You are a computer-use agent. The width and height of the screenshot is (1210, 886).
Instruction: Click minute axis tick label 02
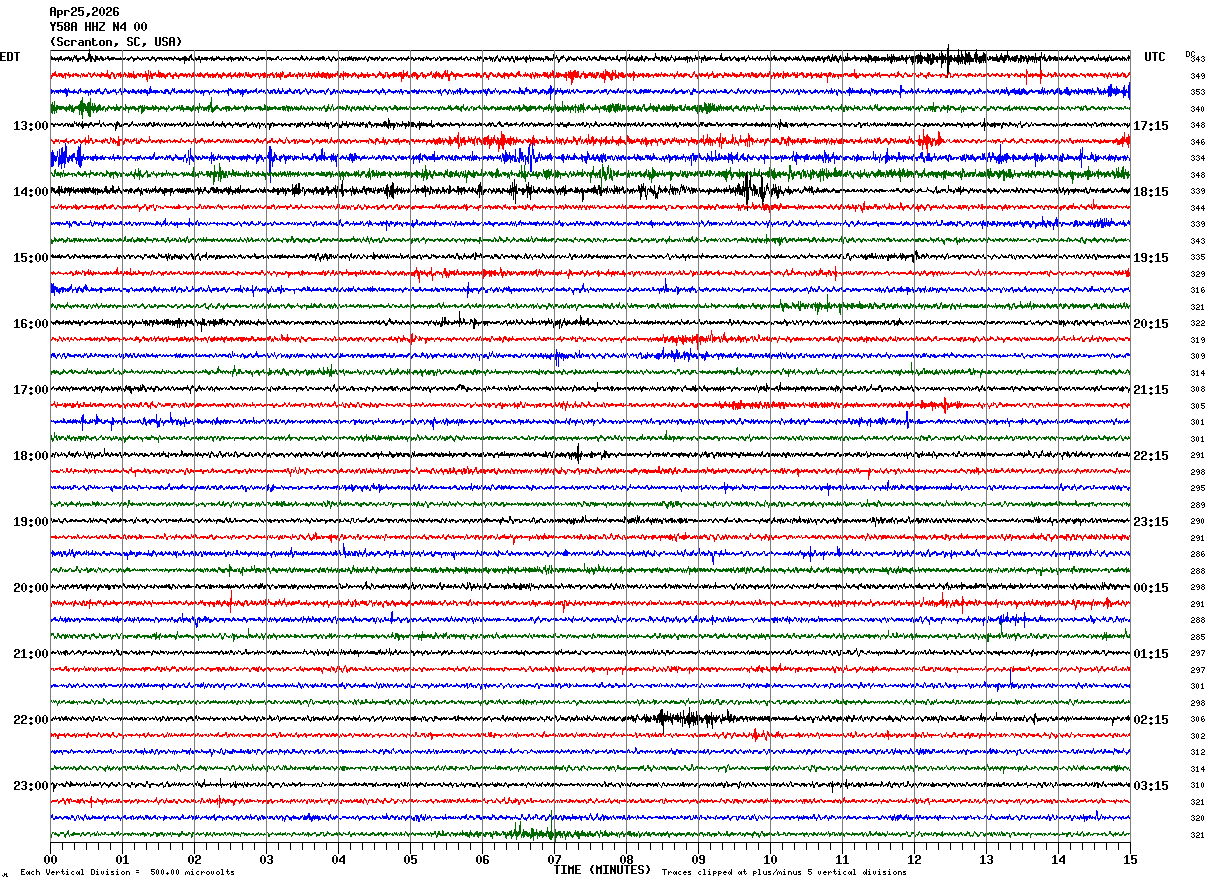click(194, 859)
